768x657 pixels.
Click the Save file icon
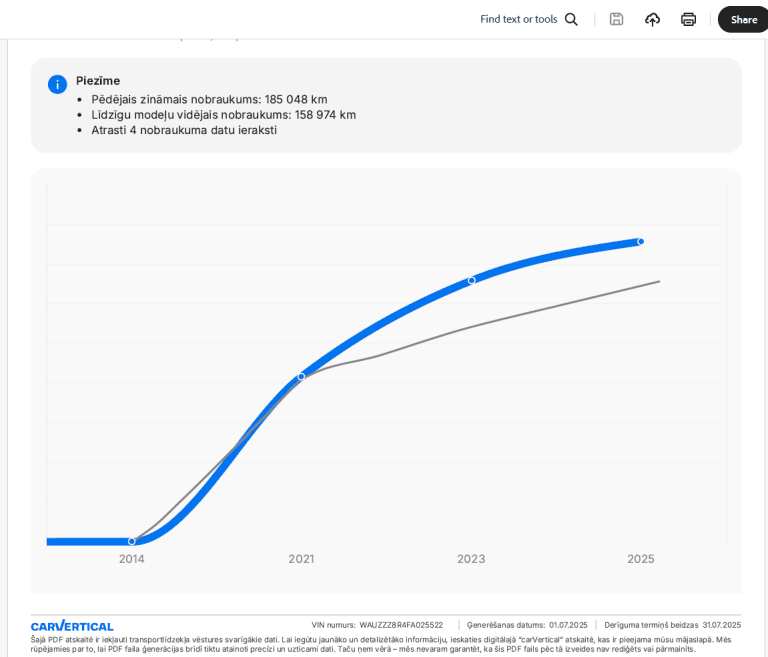point(616,19)
